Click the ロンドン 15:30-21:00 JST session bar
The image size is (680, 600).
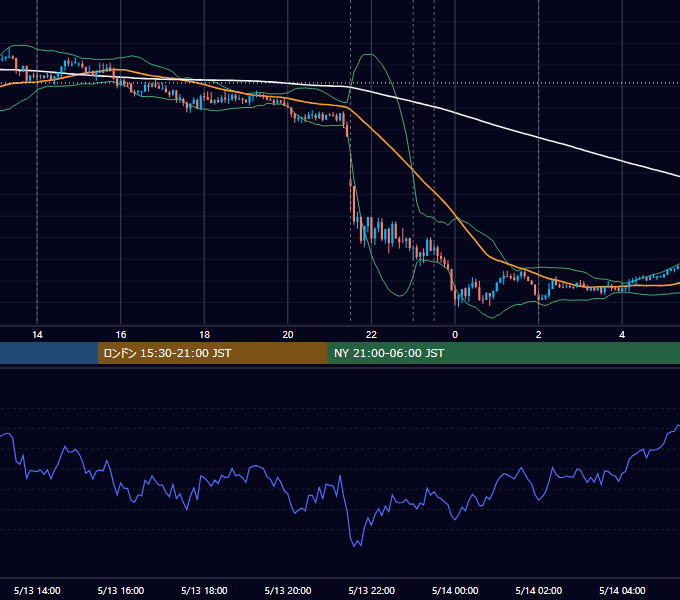pos(212,353)
